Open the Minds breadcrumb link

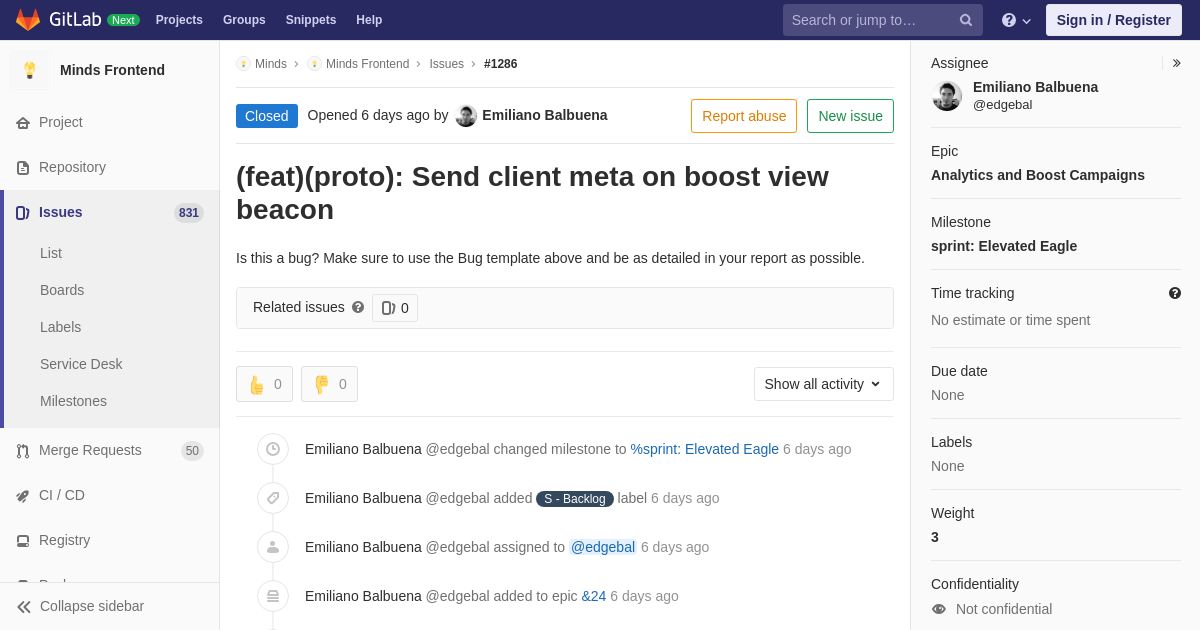coord(271,64)
